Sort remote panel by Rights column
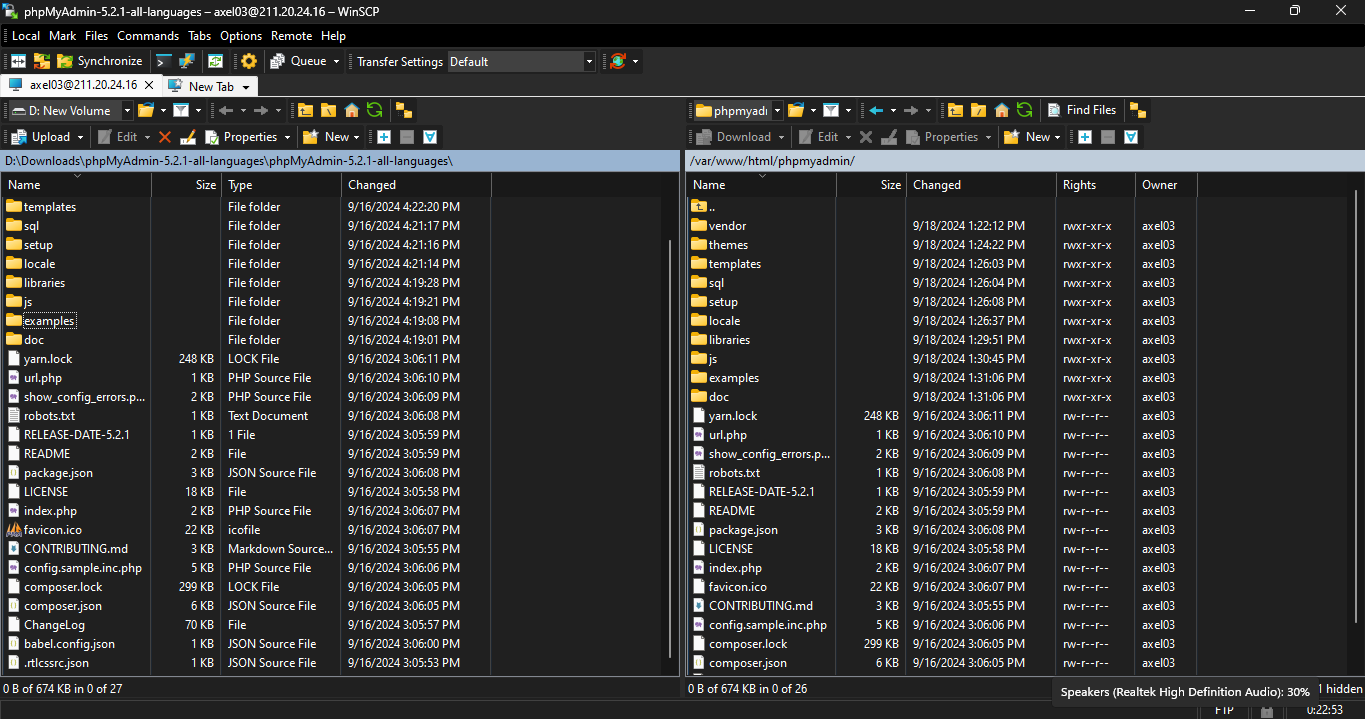 click(x=1096, y=185)
